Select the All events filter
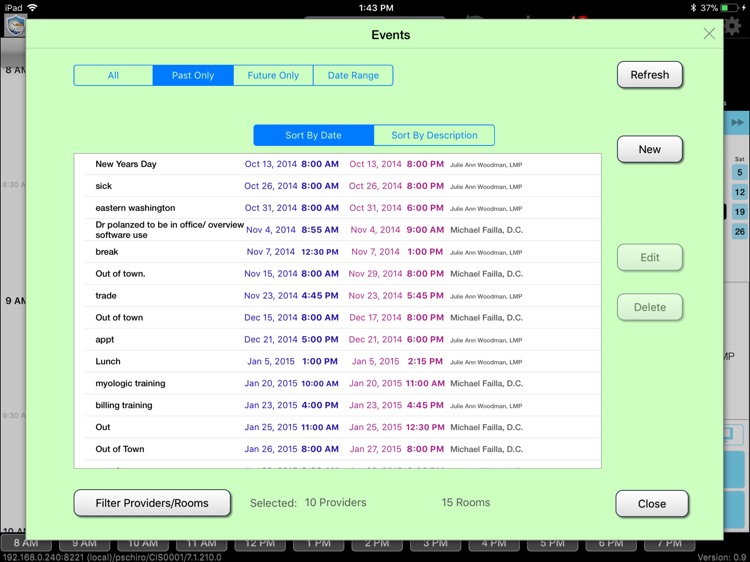The image size is (750, 562). (113, 76)
